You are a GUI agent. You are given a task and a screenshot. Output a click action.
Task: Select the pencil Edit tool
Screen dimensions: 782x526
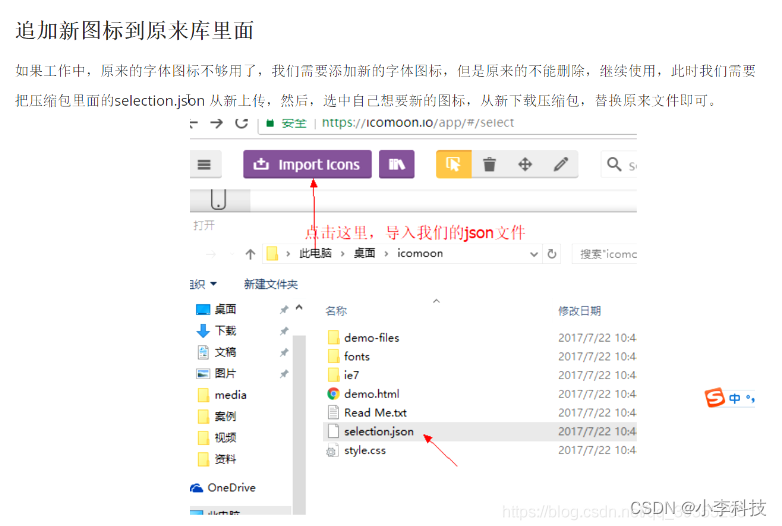coord(560,165)
